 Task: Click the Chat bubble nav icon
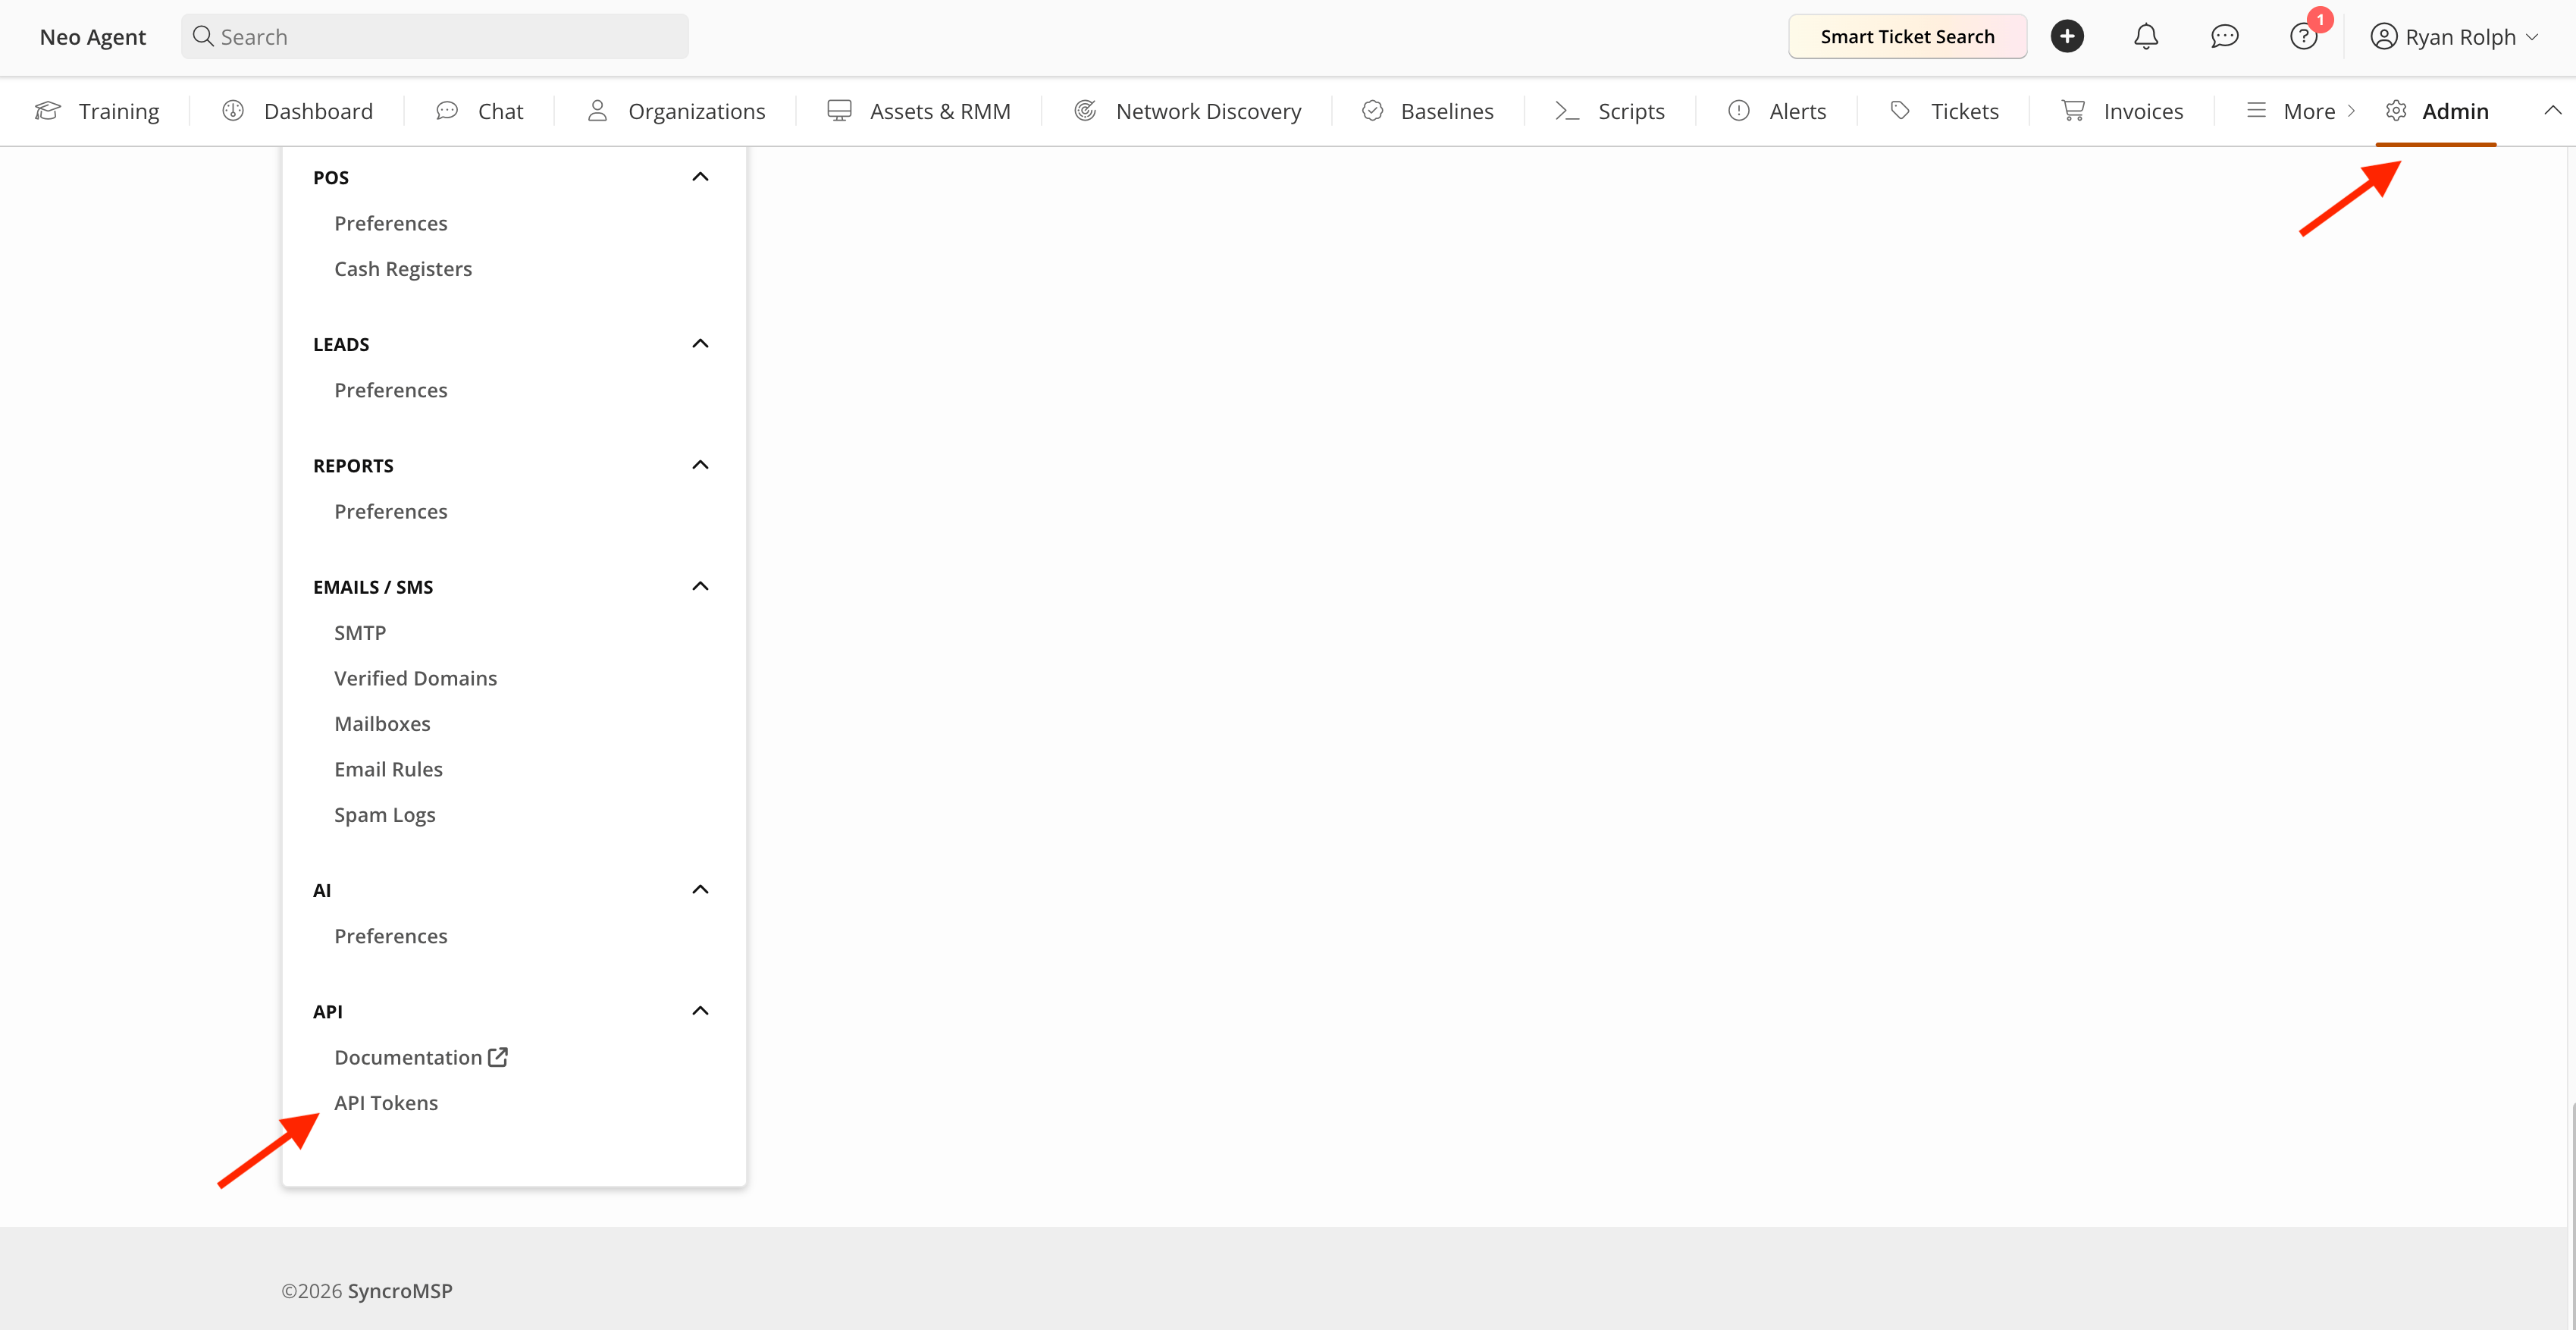(x=447, y=111)
